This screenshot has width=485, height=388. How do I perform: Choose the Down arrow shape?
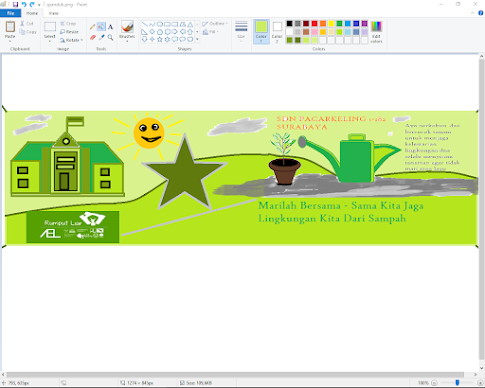[x=144, y=39]
